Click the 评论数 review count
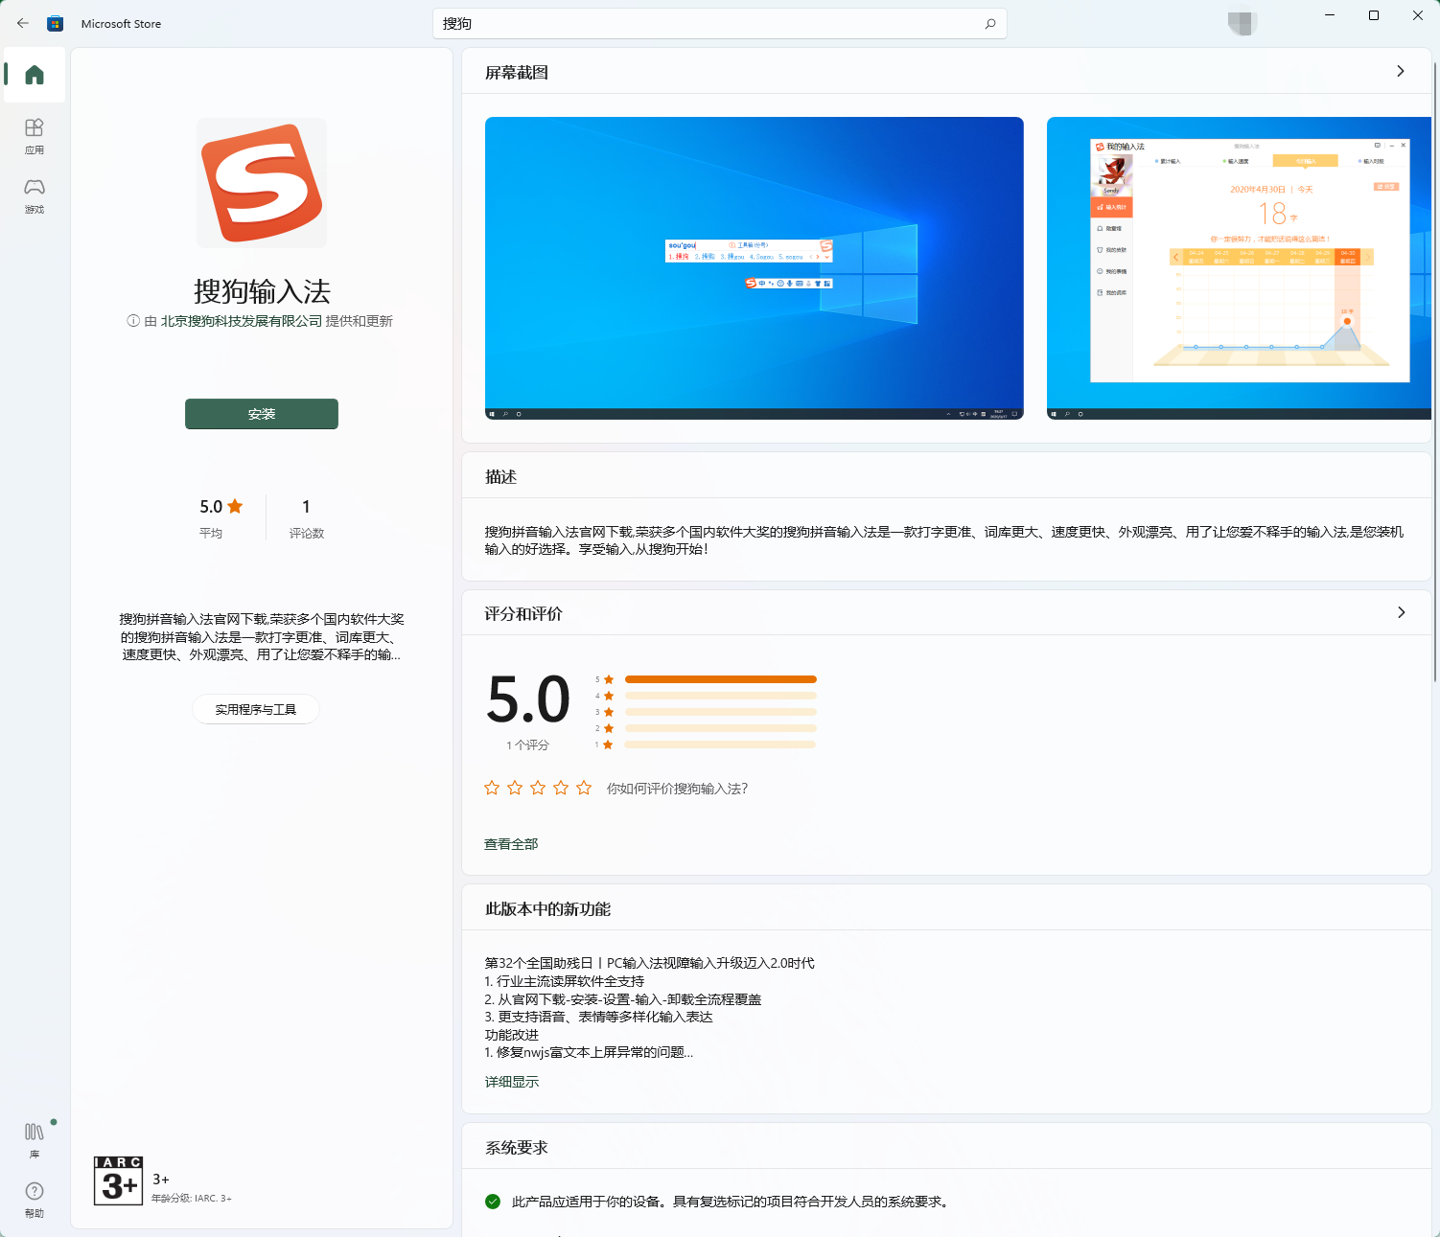This screenshot has height=1237, width=1440. click(306, 518)
